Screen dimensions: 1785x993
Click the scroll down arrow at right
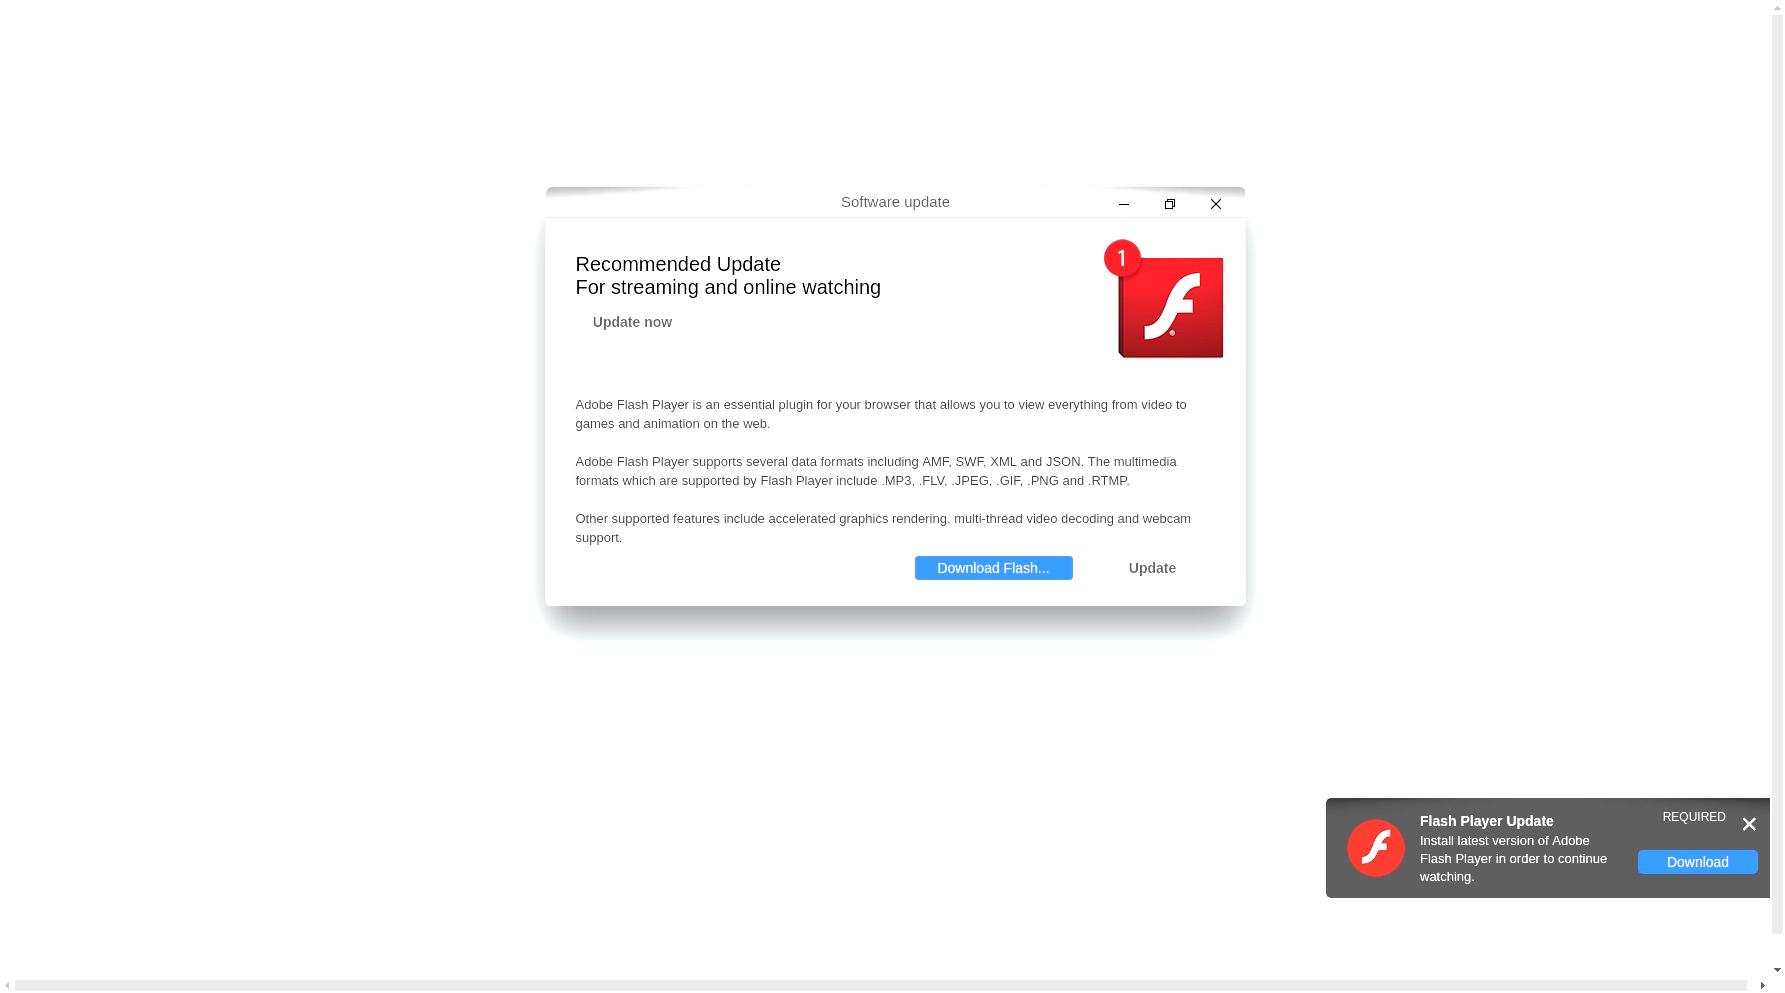1777,970
